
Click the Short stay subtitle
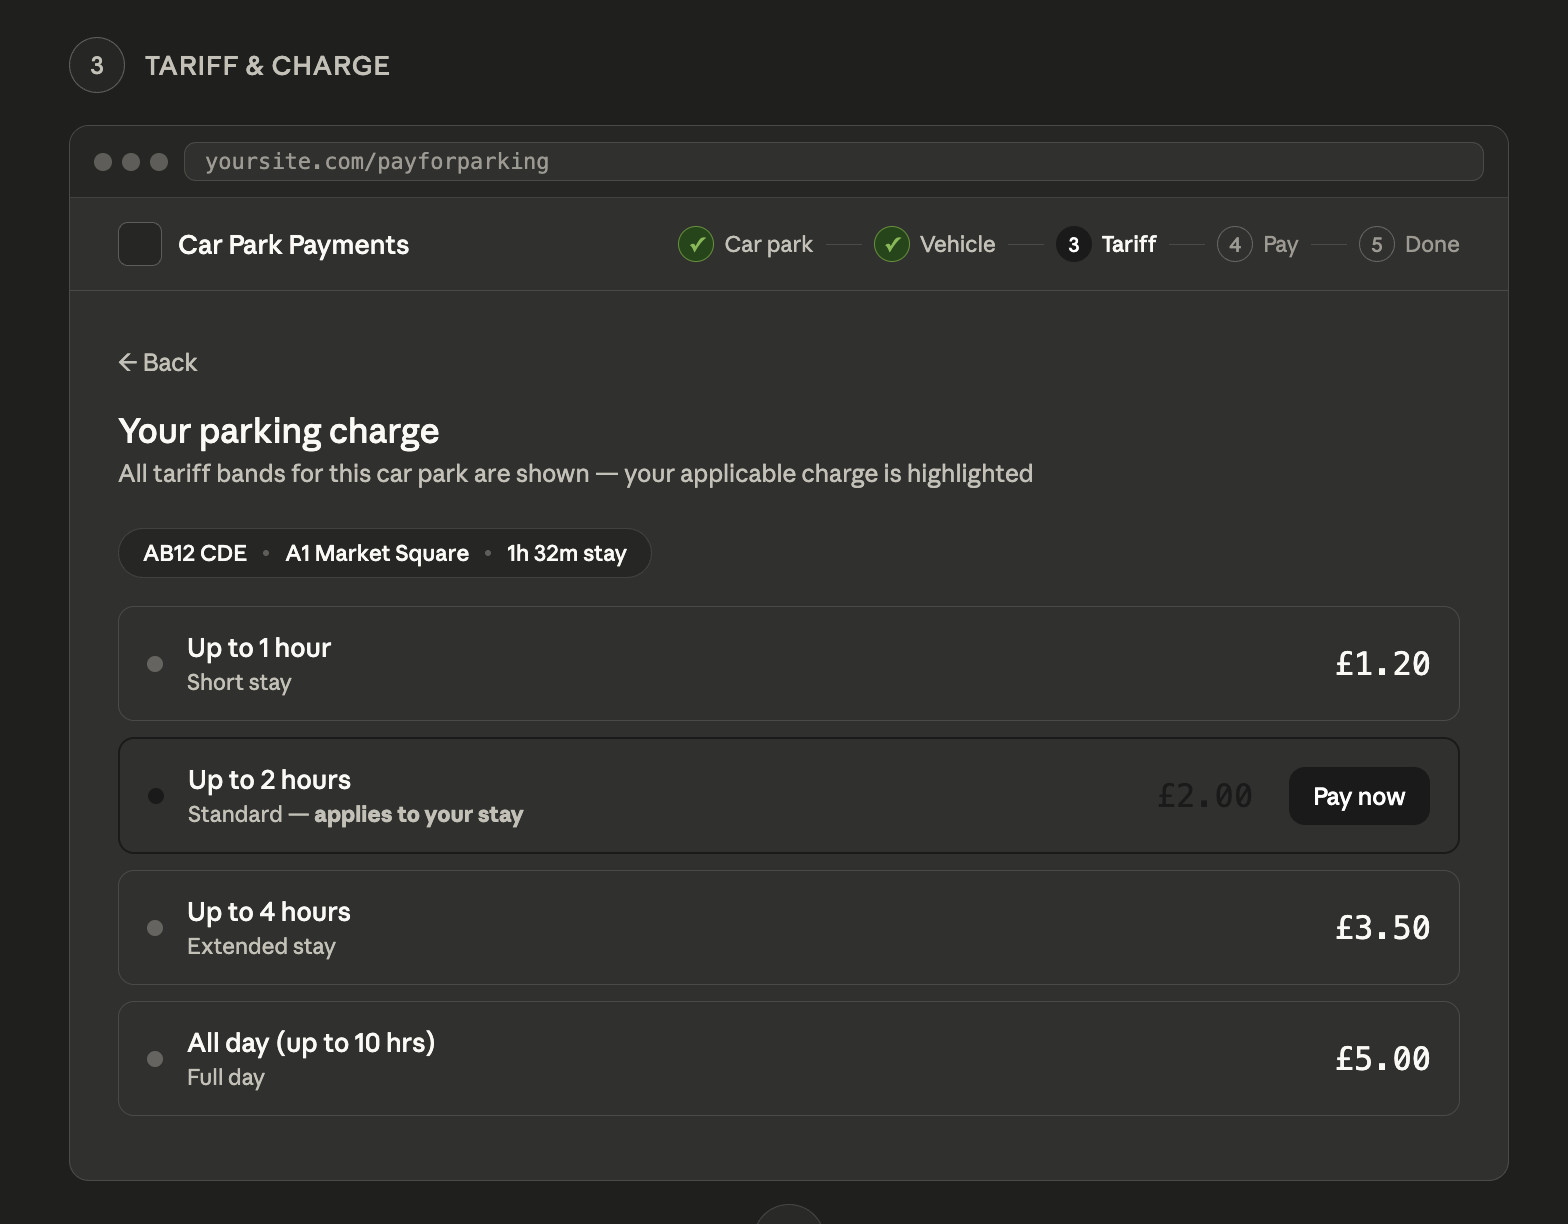click(239, 682)
